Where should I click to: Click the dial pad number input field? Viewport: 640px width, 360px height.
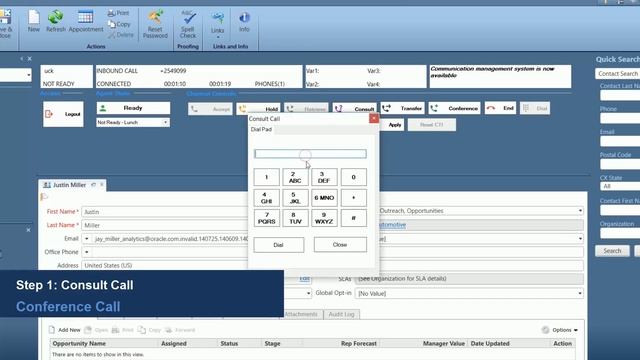click(x=310, y=154)
